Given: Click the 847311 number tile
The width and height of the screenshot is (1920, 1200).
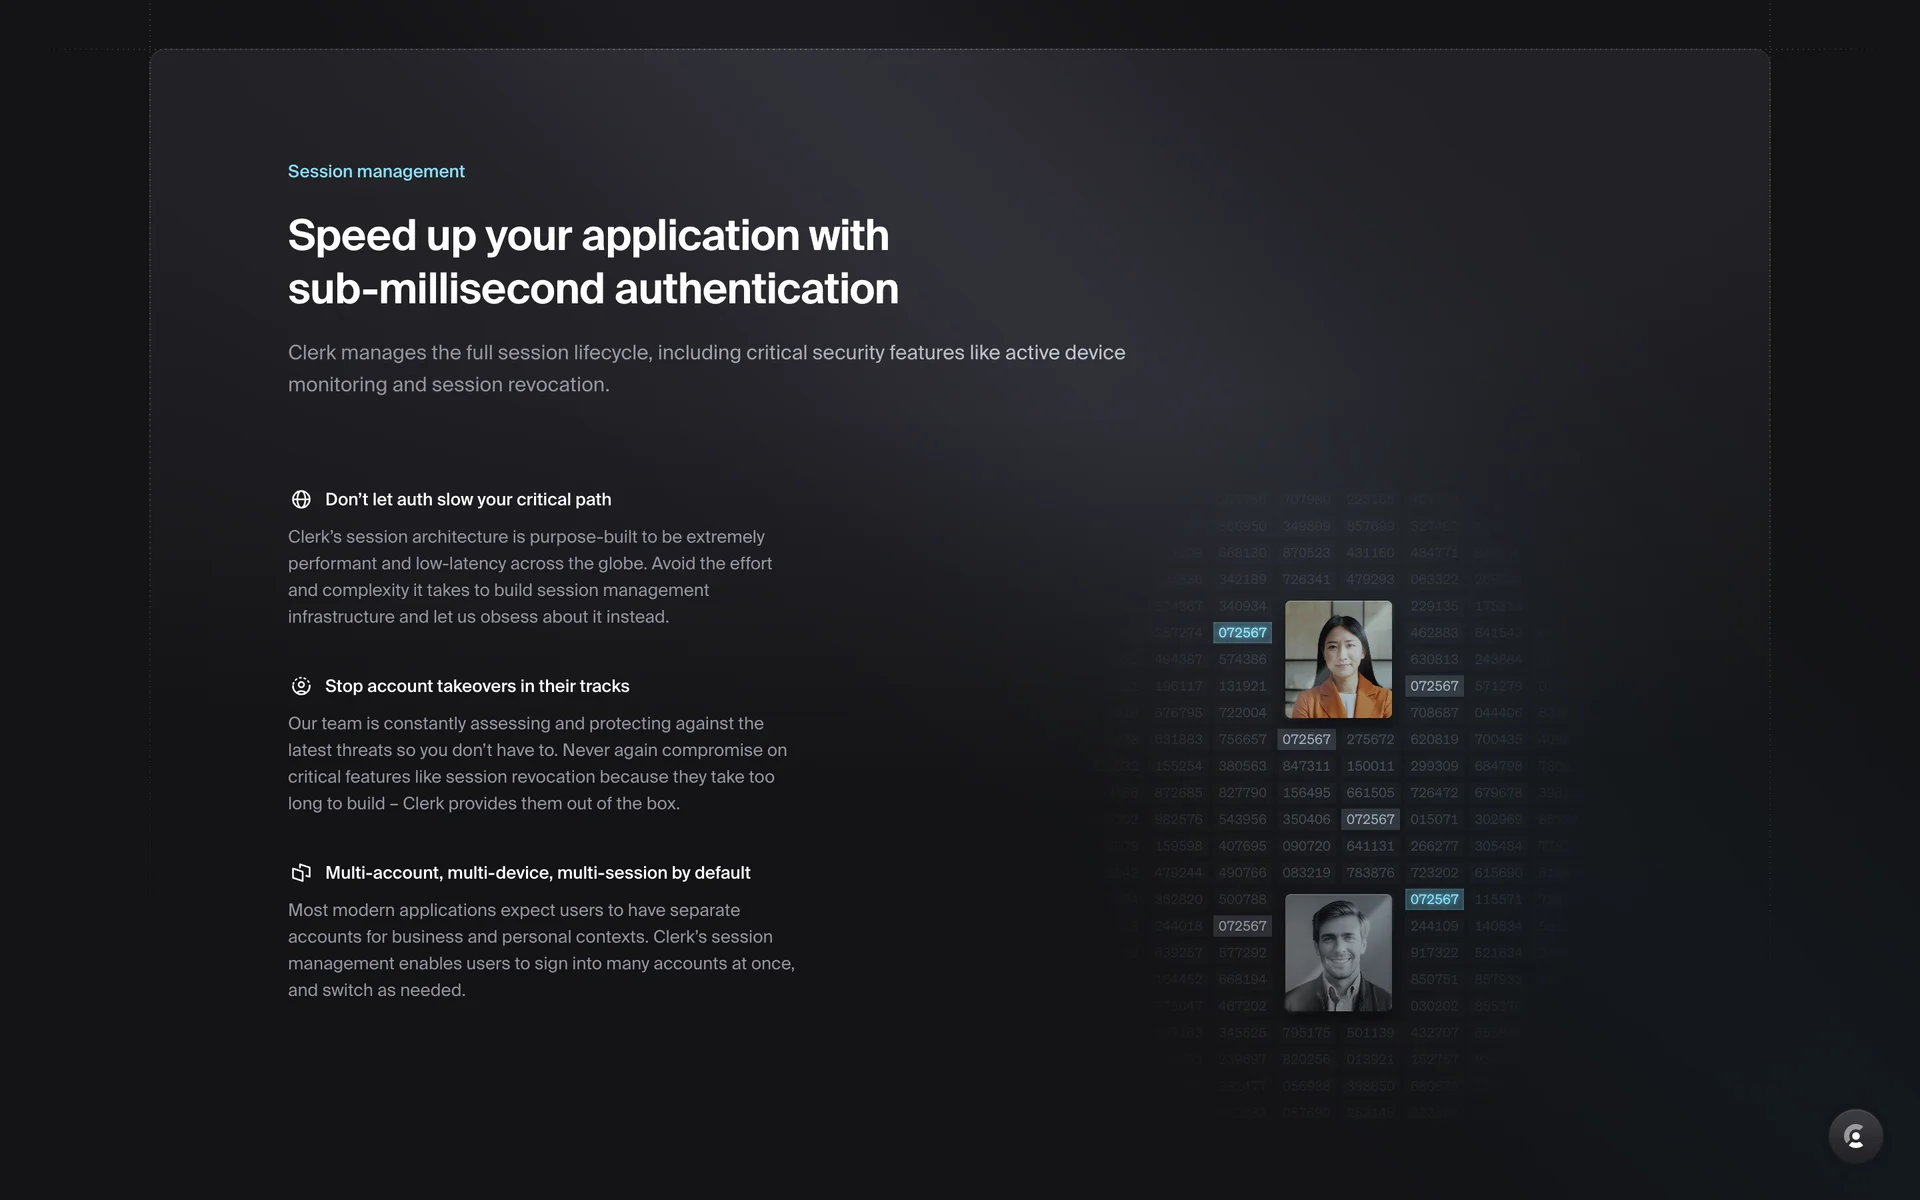Looking at the screenshot, I should [1306, 766].
